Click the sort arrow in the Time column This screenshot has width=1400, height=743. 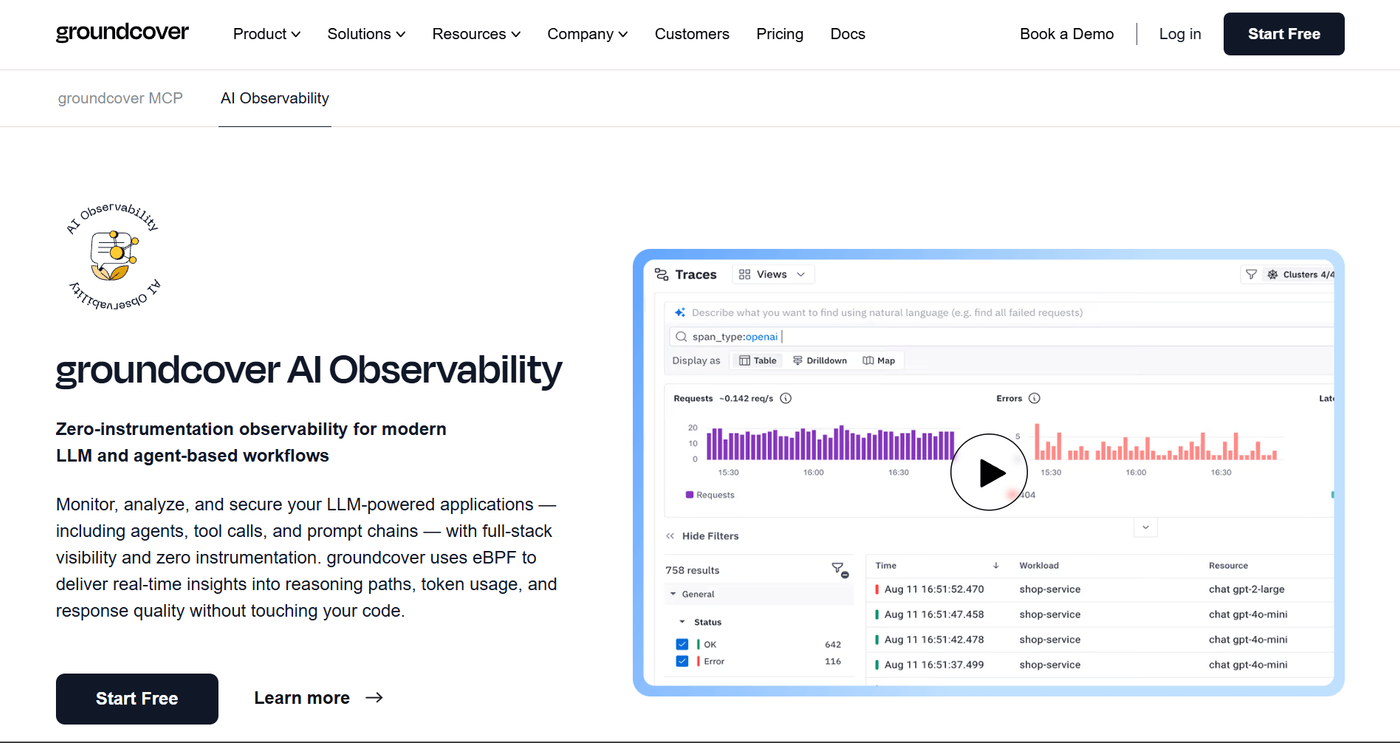coord(996,565)
